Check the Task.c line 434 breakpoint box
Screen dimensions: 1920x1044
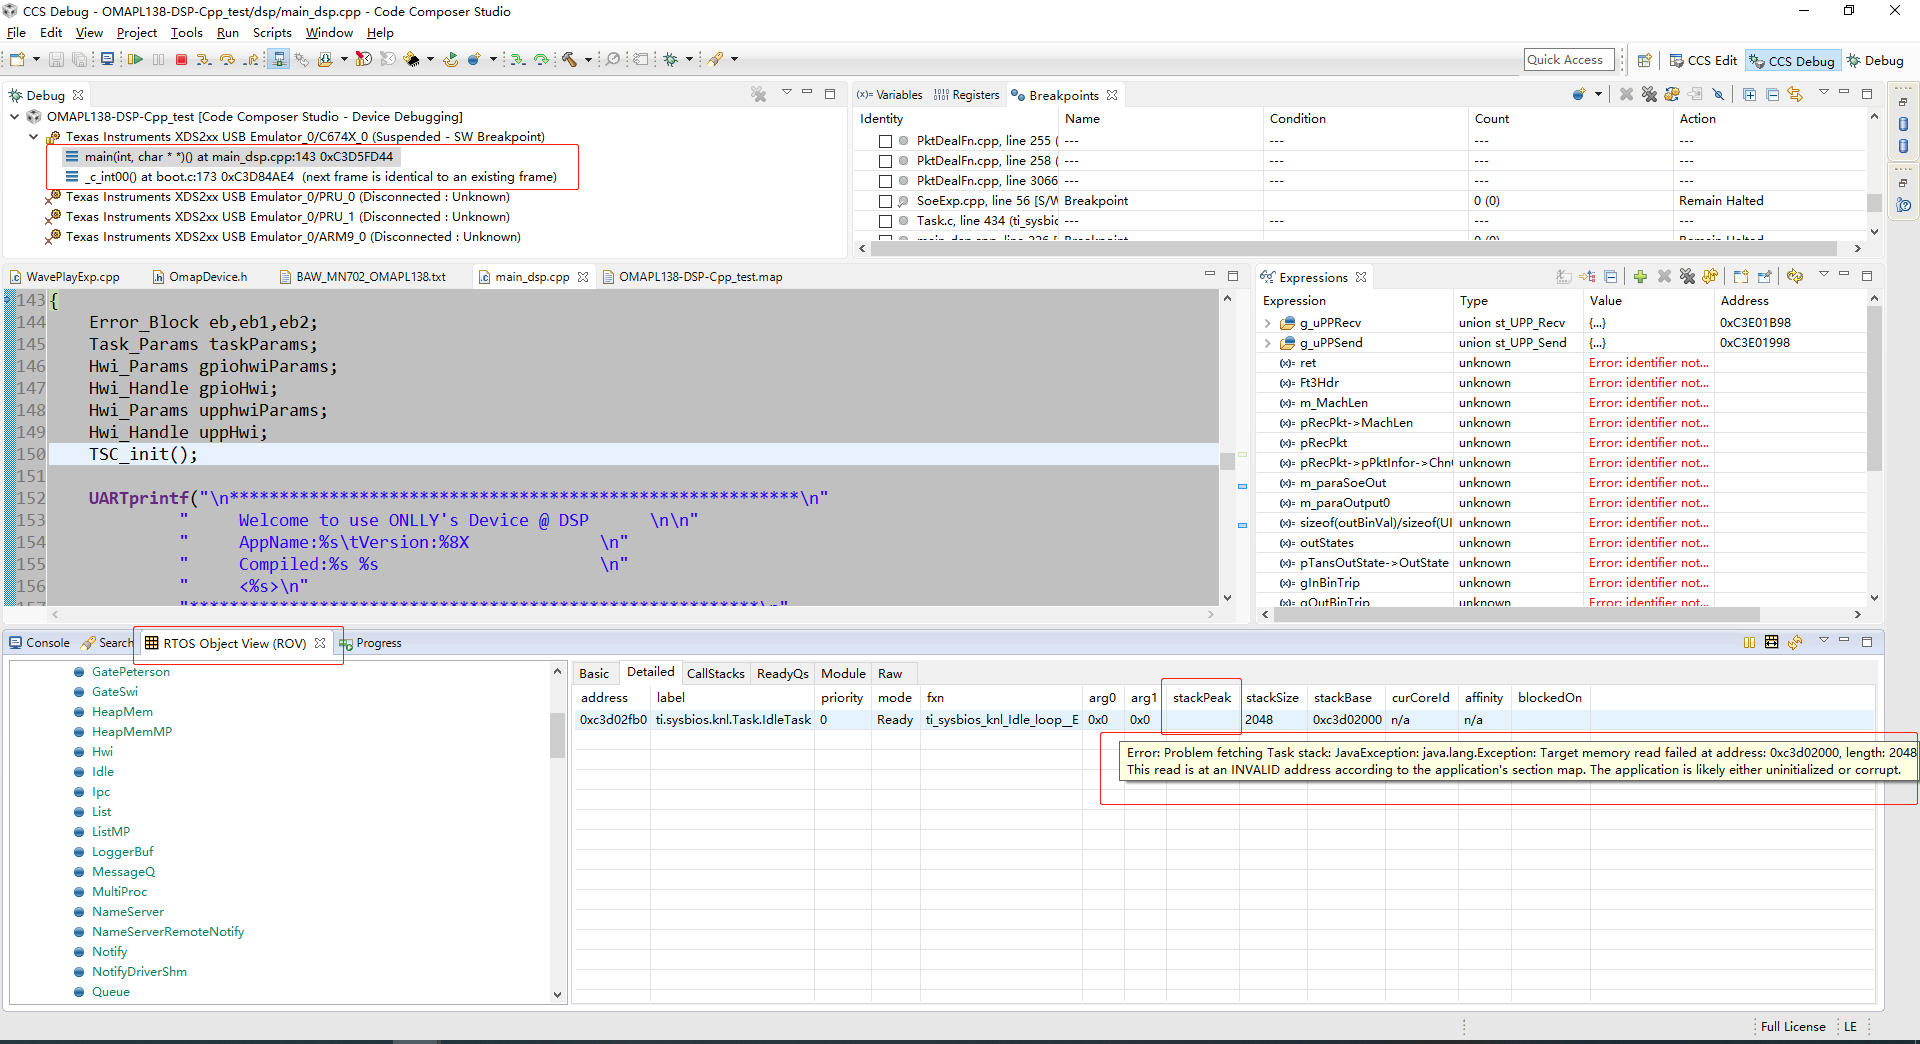(x=885, y=221)
